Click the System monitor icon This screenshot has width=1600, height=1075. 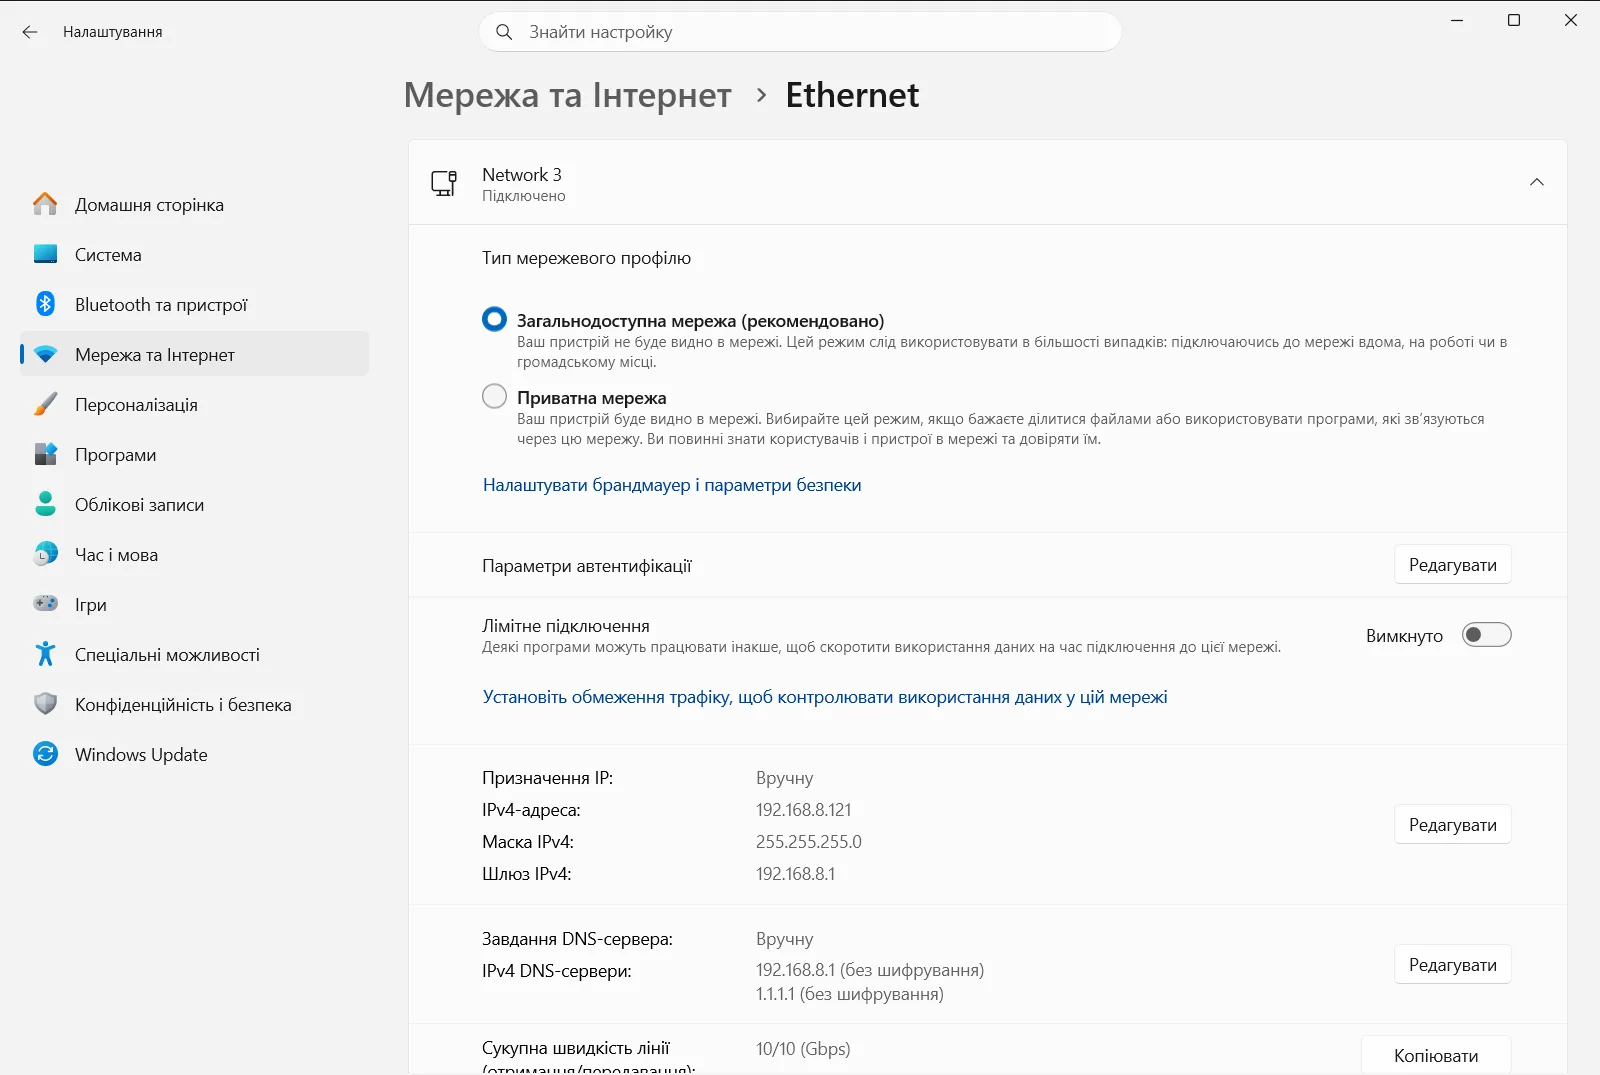pos(45,254)
